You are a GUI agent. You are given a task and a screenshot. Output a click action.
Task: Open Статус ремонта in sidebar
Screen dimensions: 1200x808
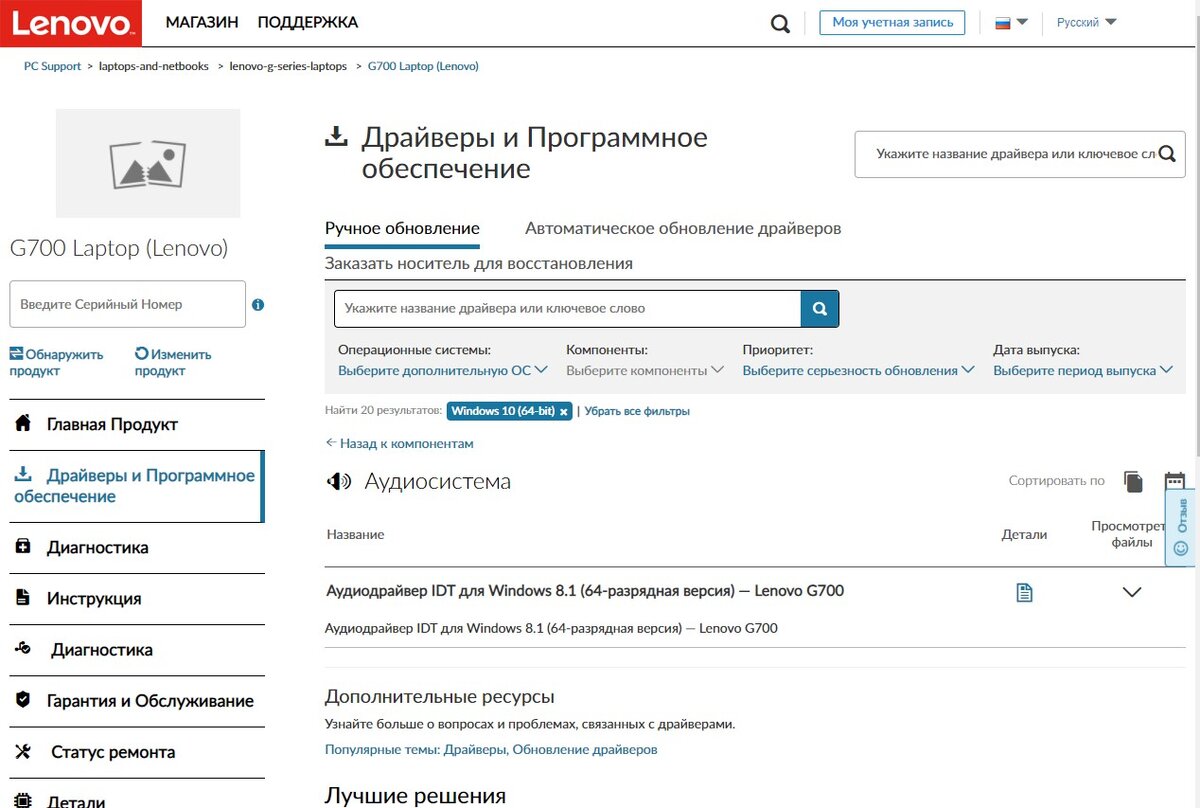(137, 752)
